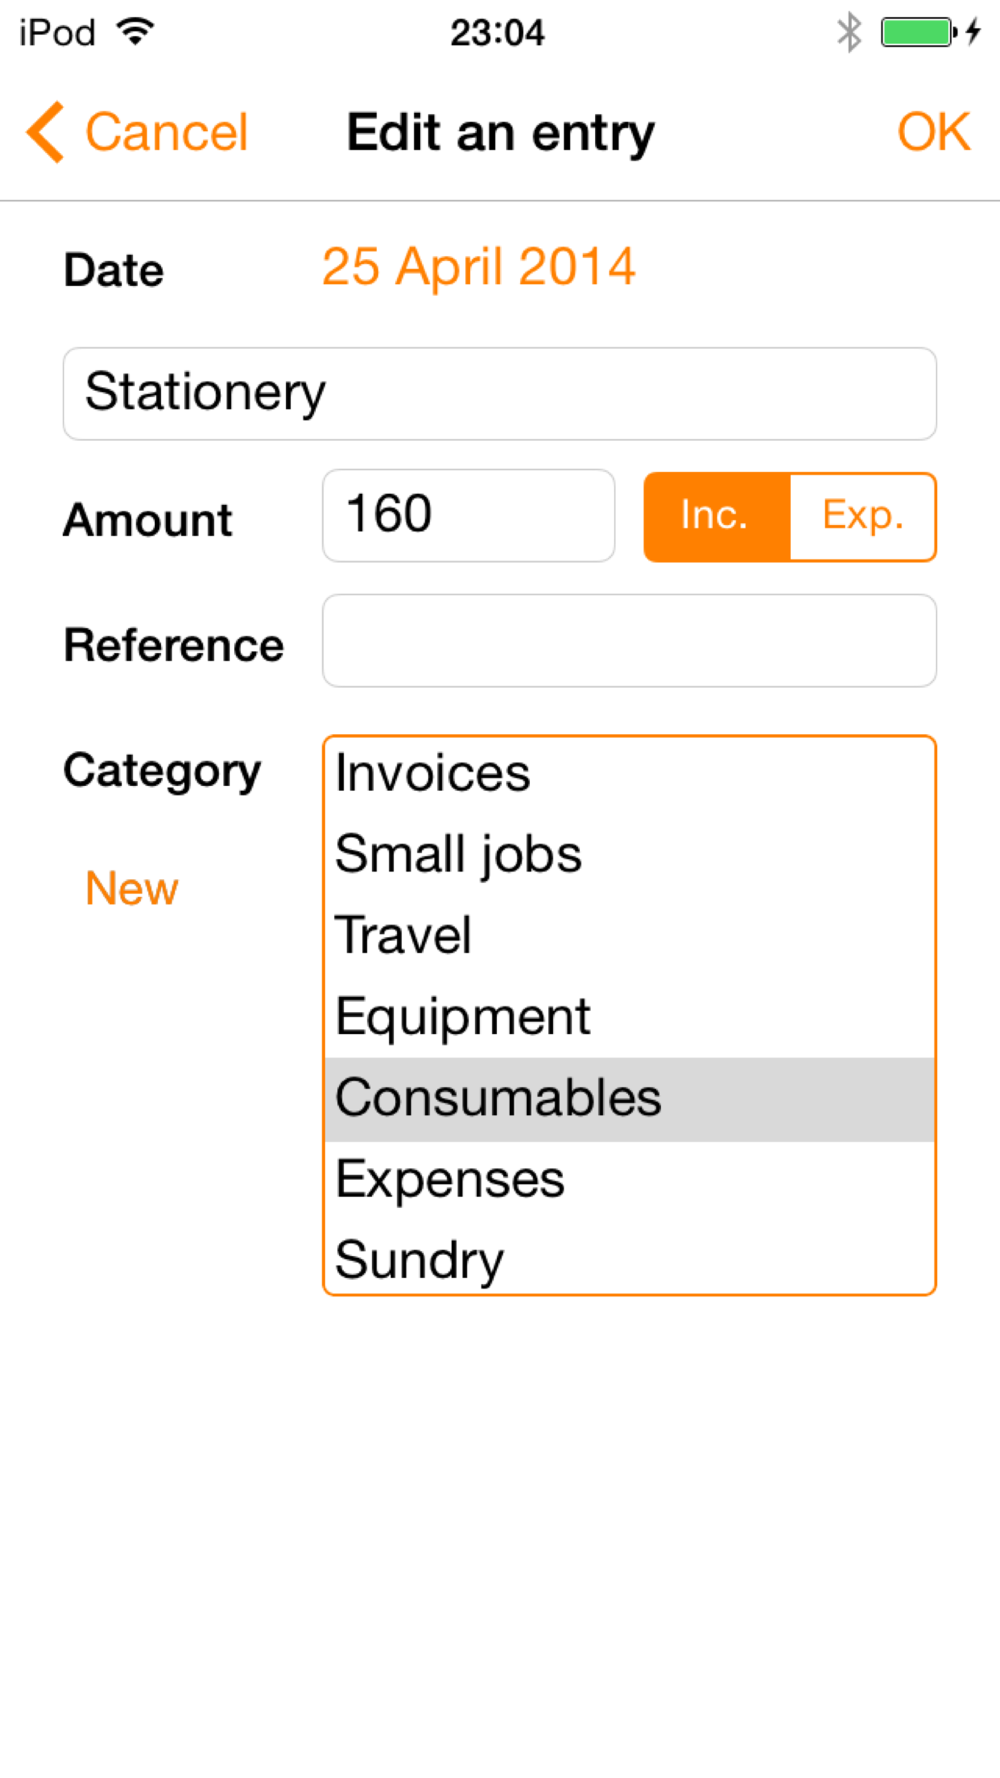Image resolution: width=1000 pixels, height=1778 pixels.
Task: Tap Cancel to discard edits
Action: pyautogui.click(x=166, y=132)
